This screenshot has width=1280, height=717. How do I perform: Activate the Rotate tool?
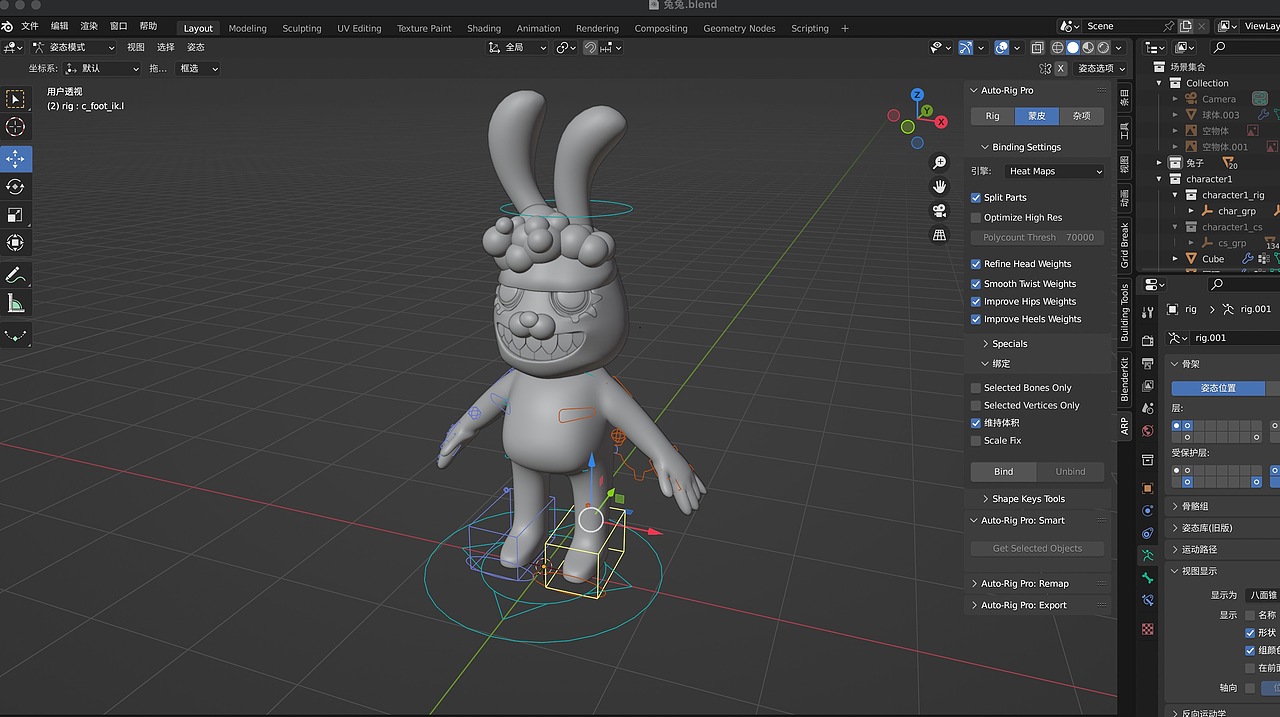[15, 187]
